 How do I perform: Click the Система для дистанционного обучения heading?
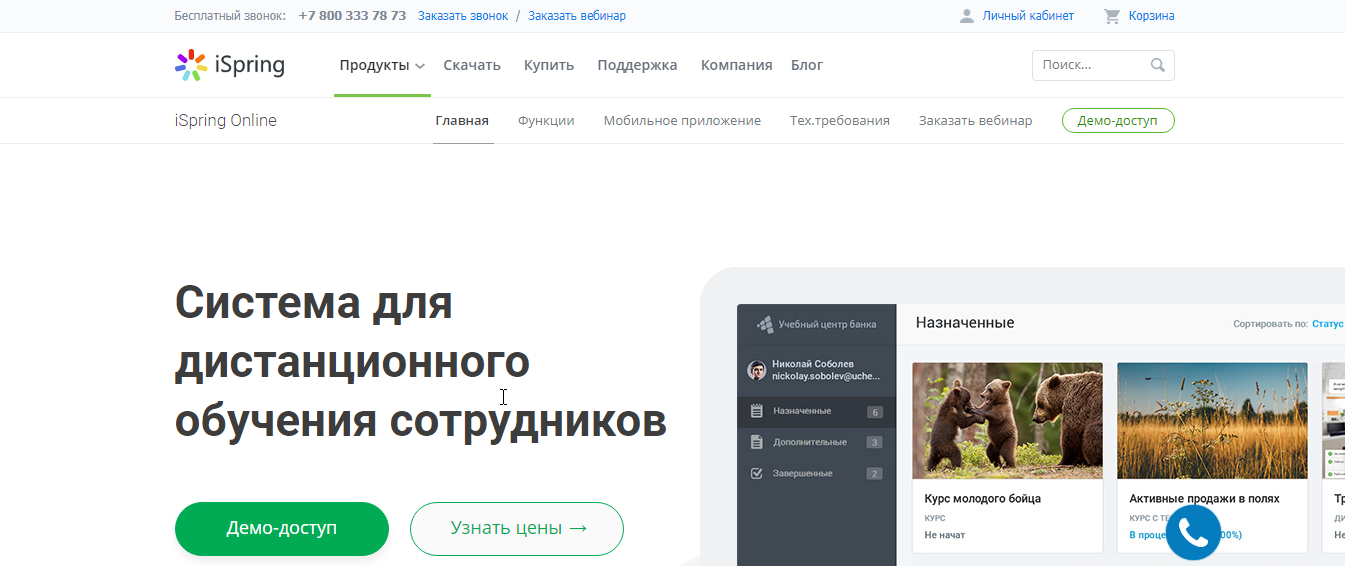tap(421, 362)
